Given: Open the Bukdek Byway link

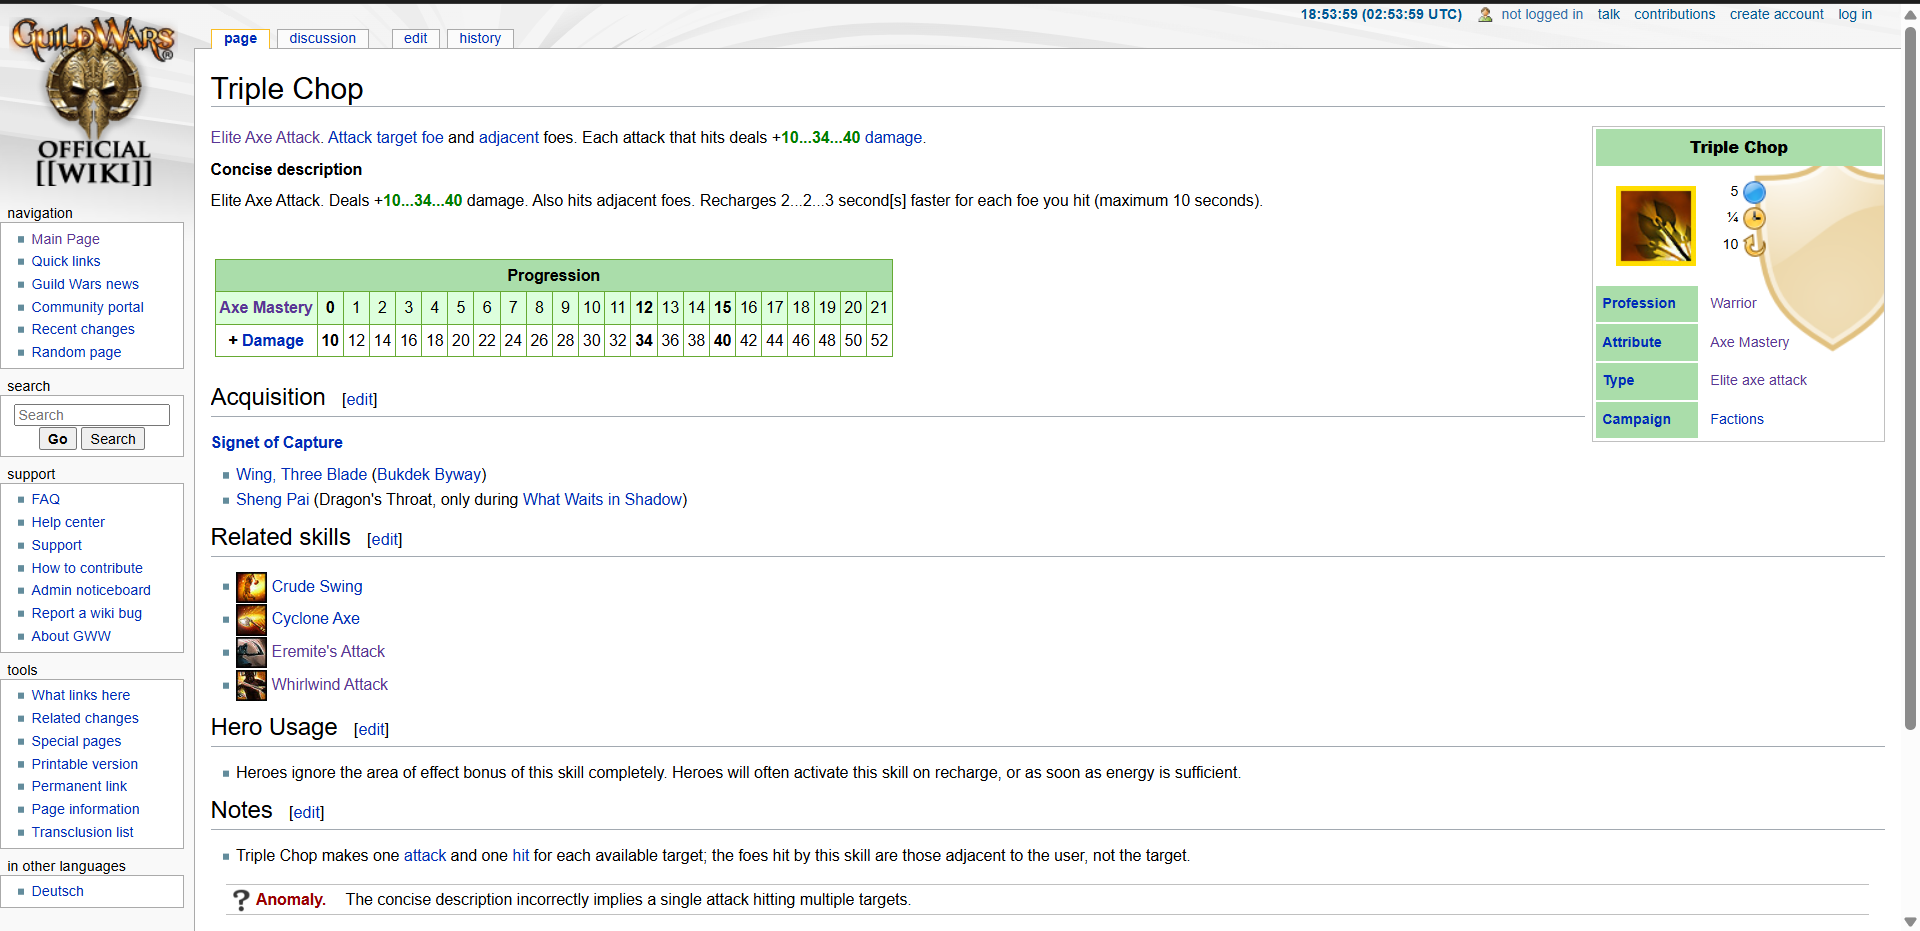Looking at the screenshot, I should pyautogui.click(x=429, y=474).
